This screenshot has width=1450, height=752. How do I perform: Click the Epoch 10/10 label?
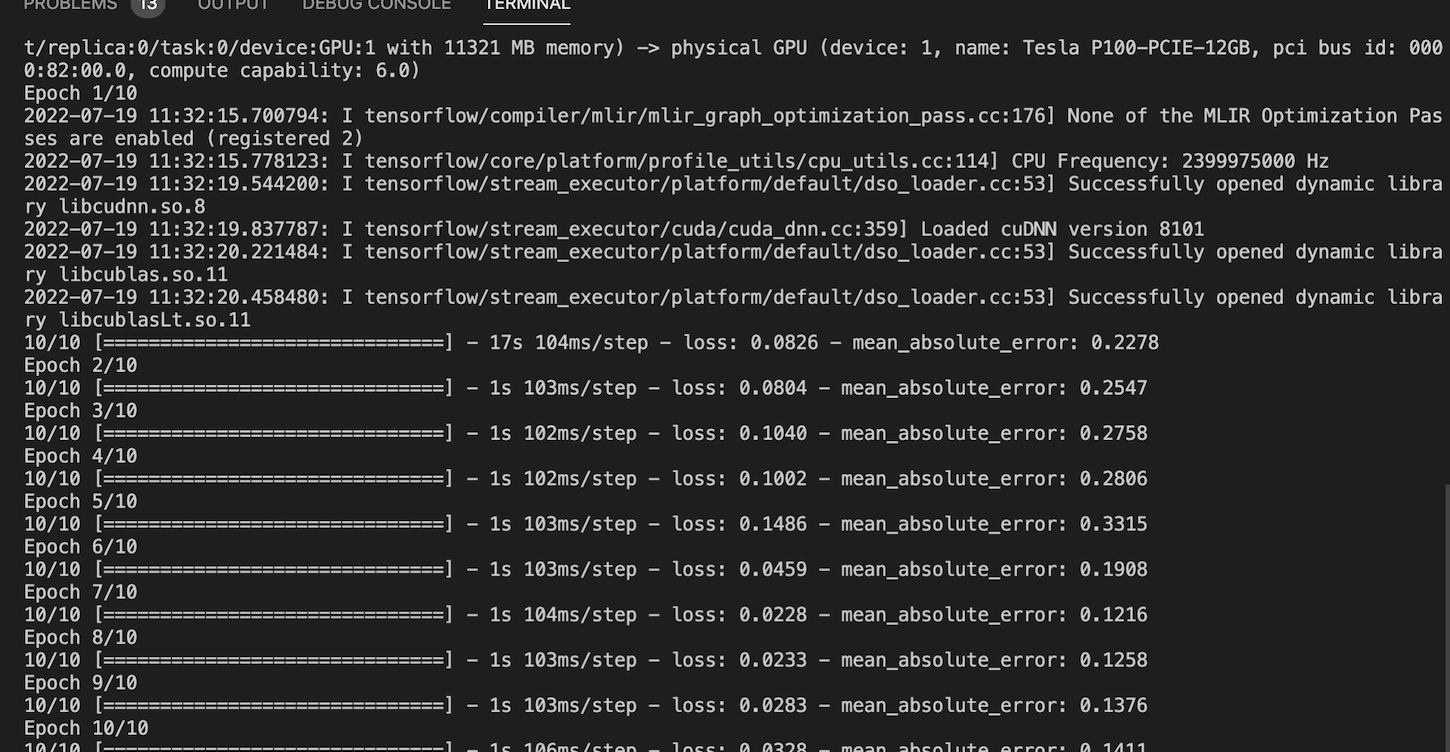[x=87, y=728]
